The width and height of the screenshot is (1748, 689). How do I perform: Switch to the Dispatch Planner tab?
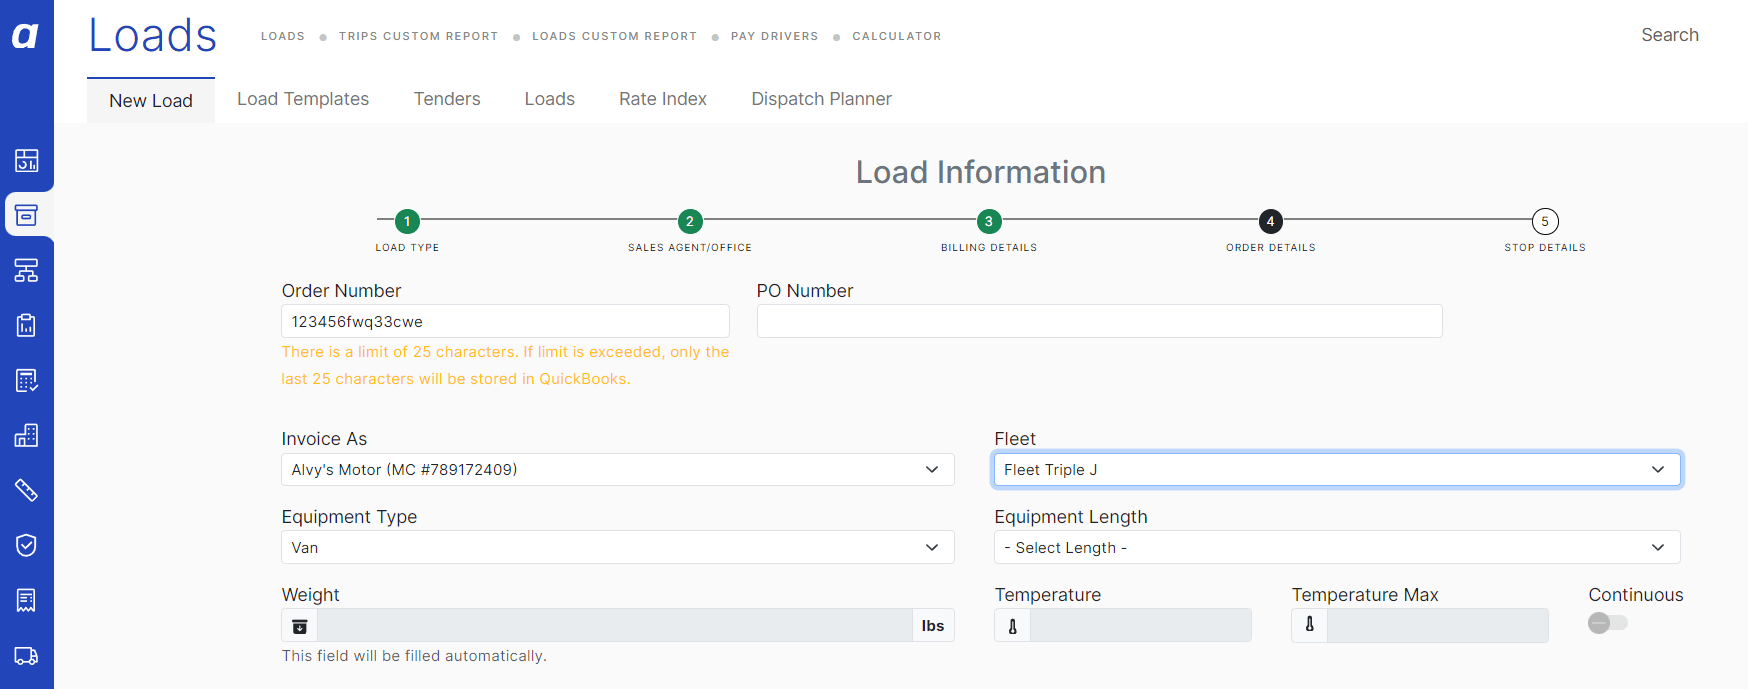coord(821,99)
